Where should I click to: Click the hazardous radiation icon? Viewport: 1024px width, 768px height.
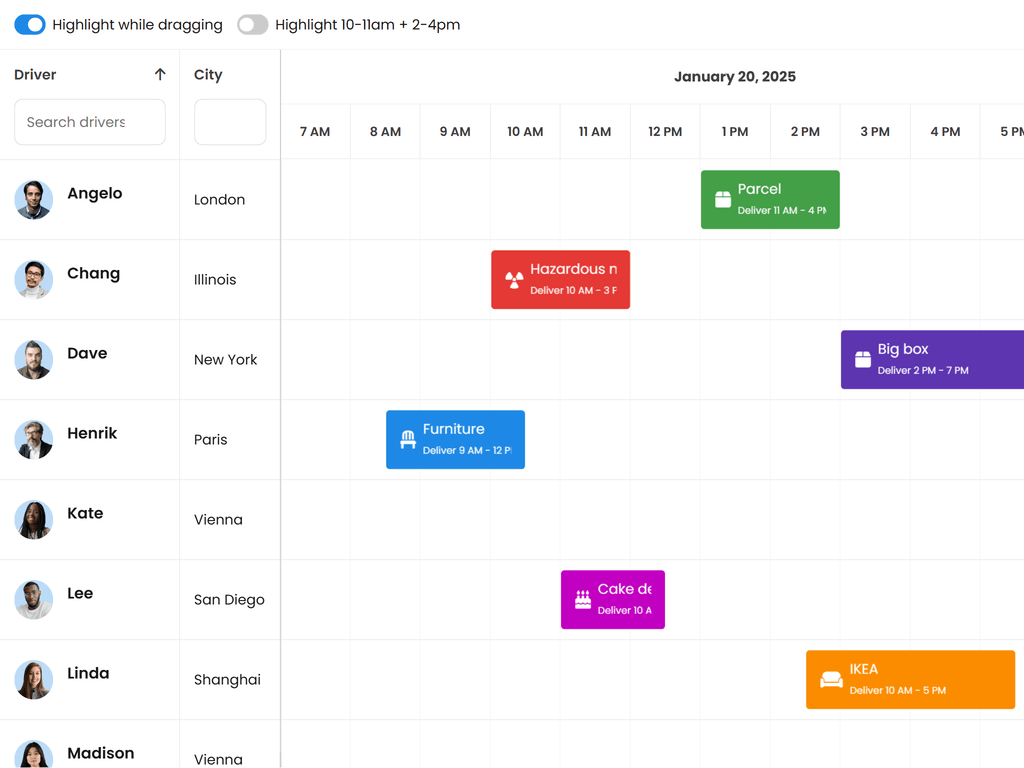(514, 280)
